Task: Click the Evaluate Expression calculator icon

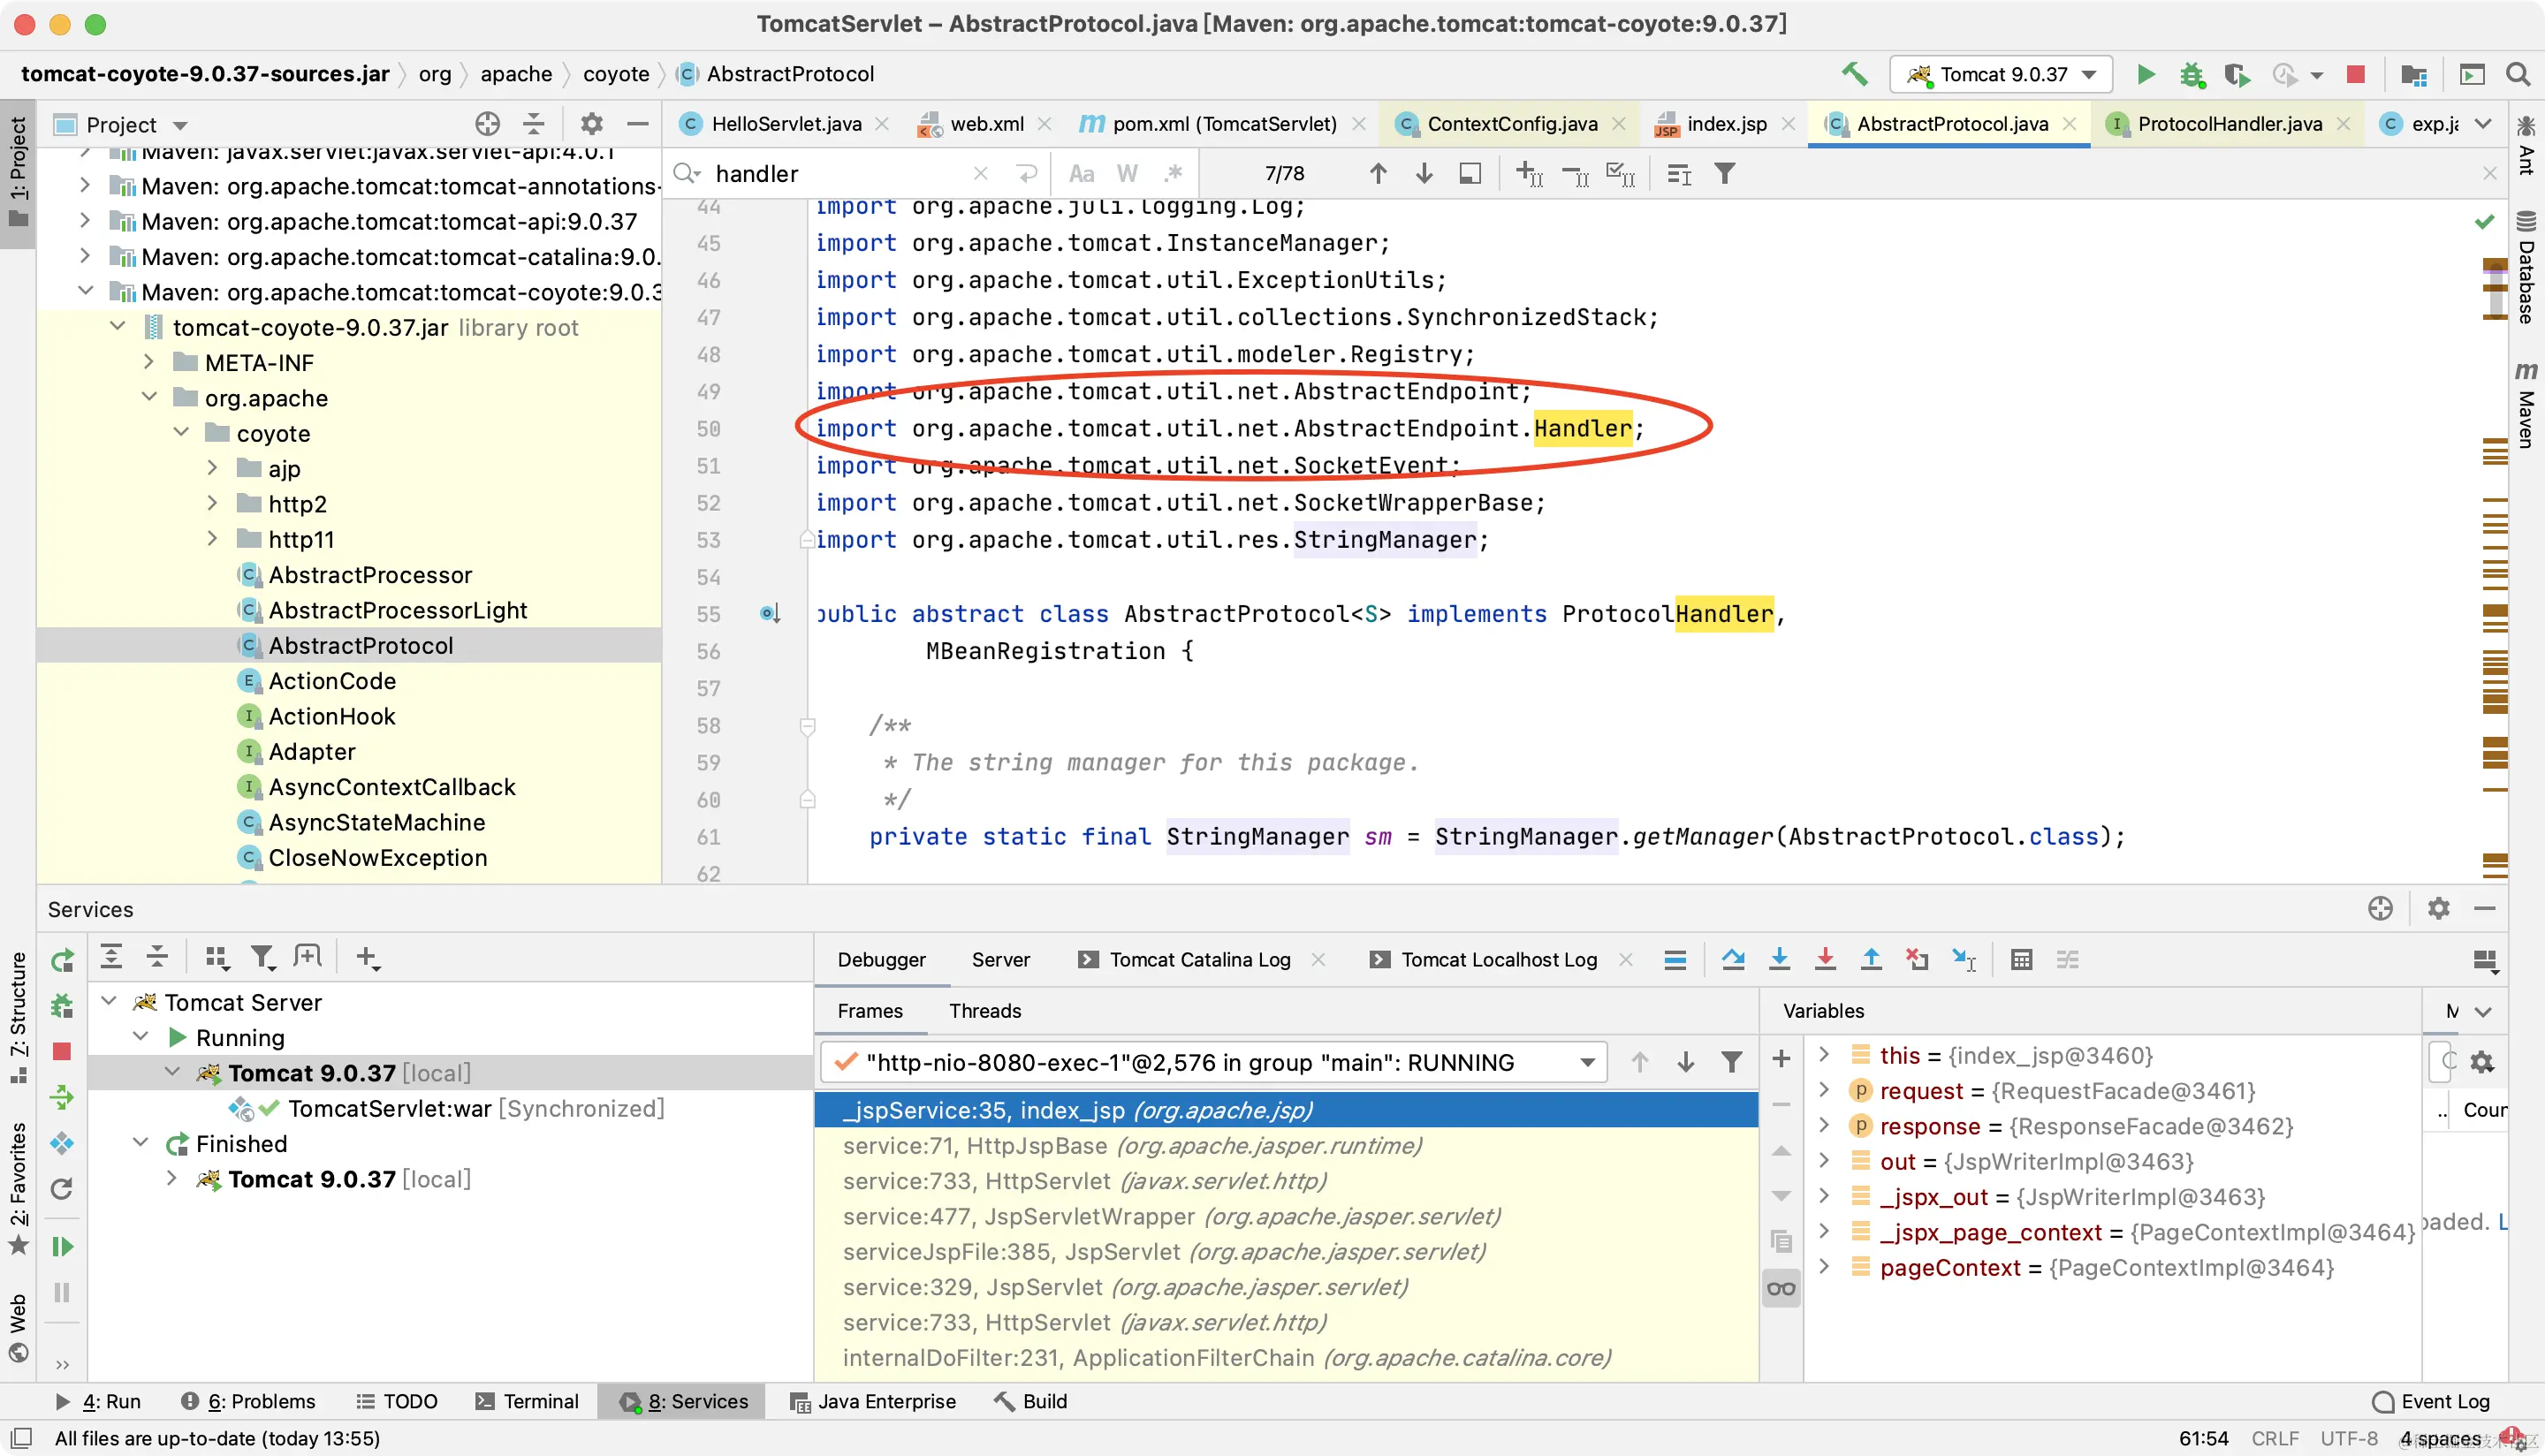Action: coord(2021,959)
